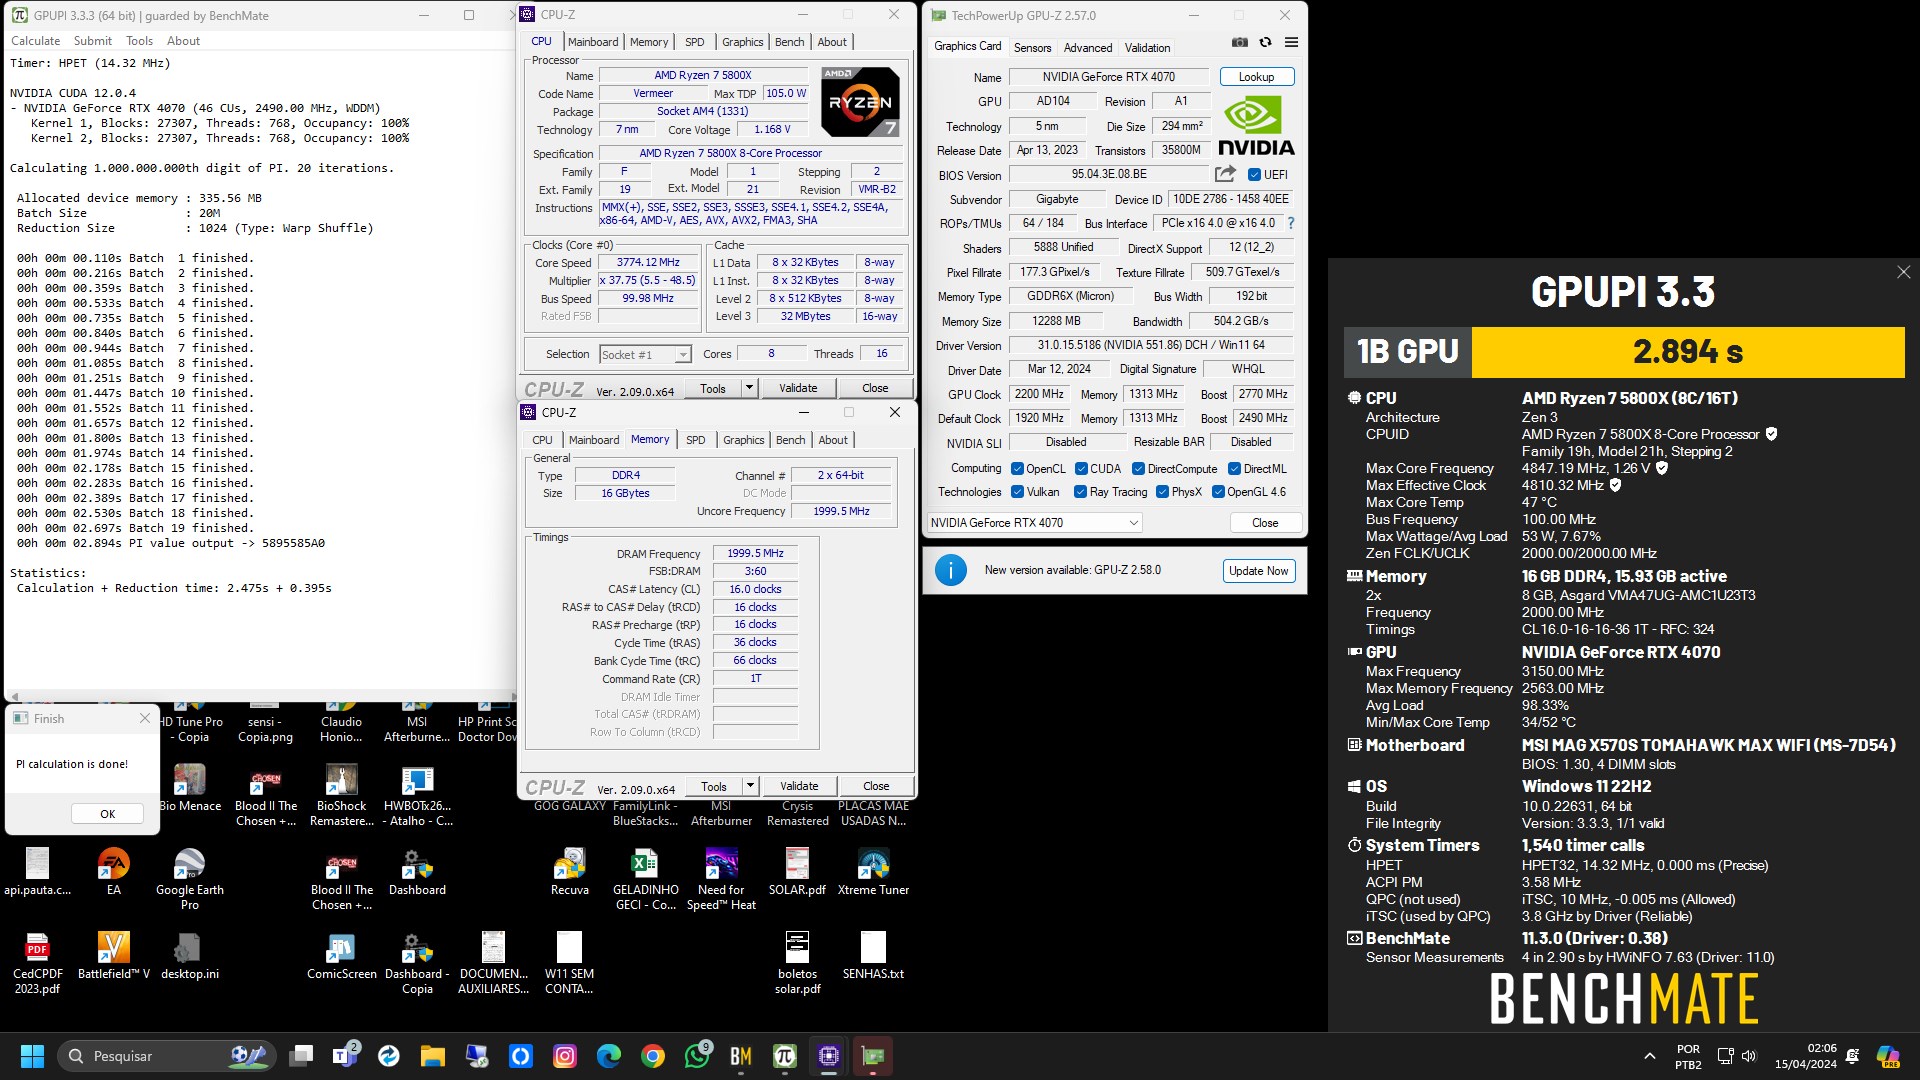This screenshot has height=1080, width=1920.
Task: Open the Need for Speed Heat shortcut
Action: tap(721, 879)
